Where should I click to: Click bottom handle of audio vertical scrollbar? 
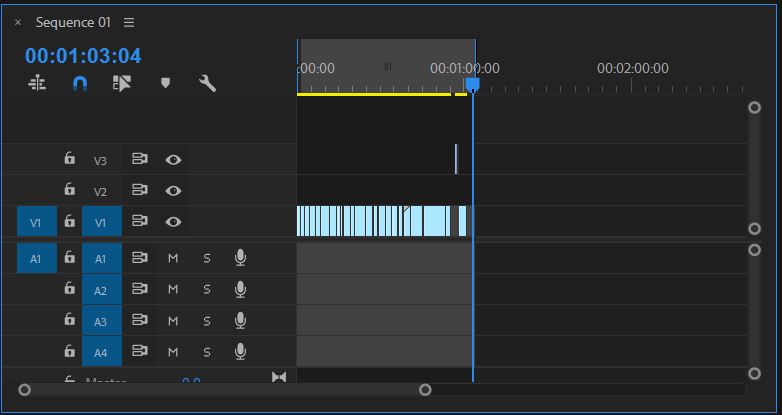click(x=755, y=374)
